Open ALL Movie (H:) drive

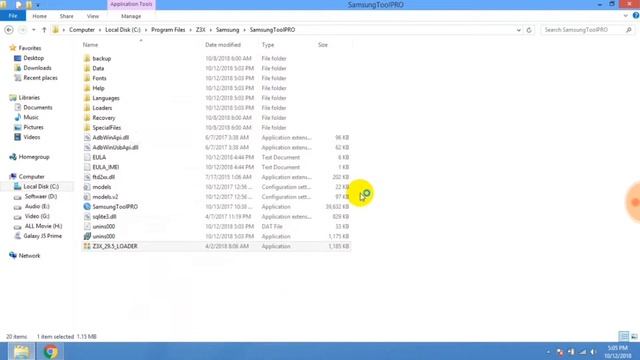click(43, 226)
